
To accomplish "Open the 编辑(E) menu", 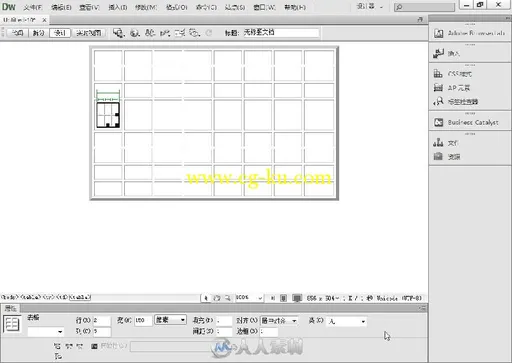I will point(61,7).
